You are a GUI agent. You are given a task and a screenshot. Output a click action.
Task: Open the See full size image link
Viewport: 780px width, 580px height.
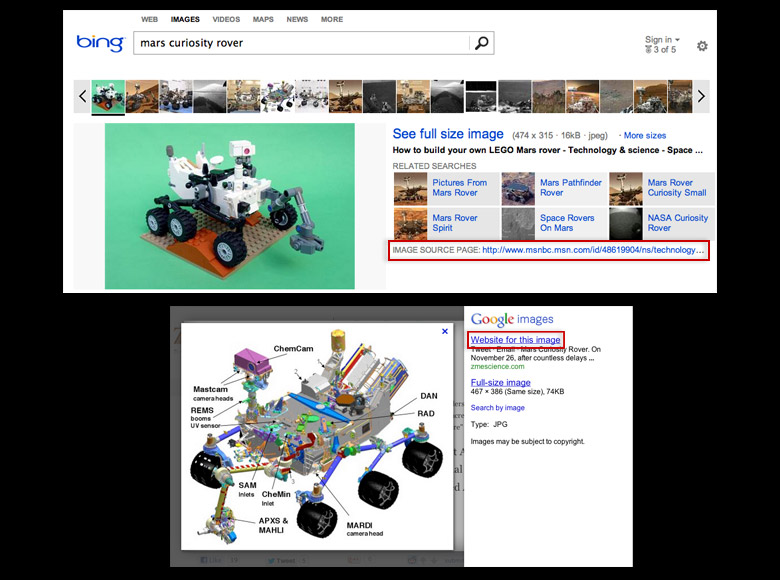(448, 134)
